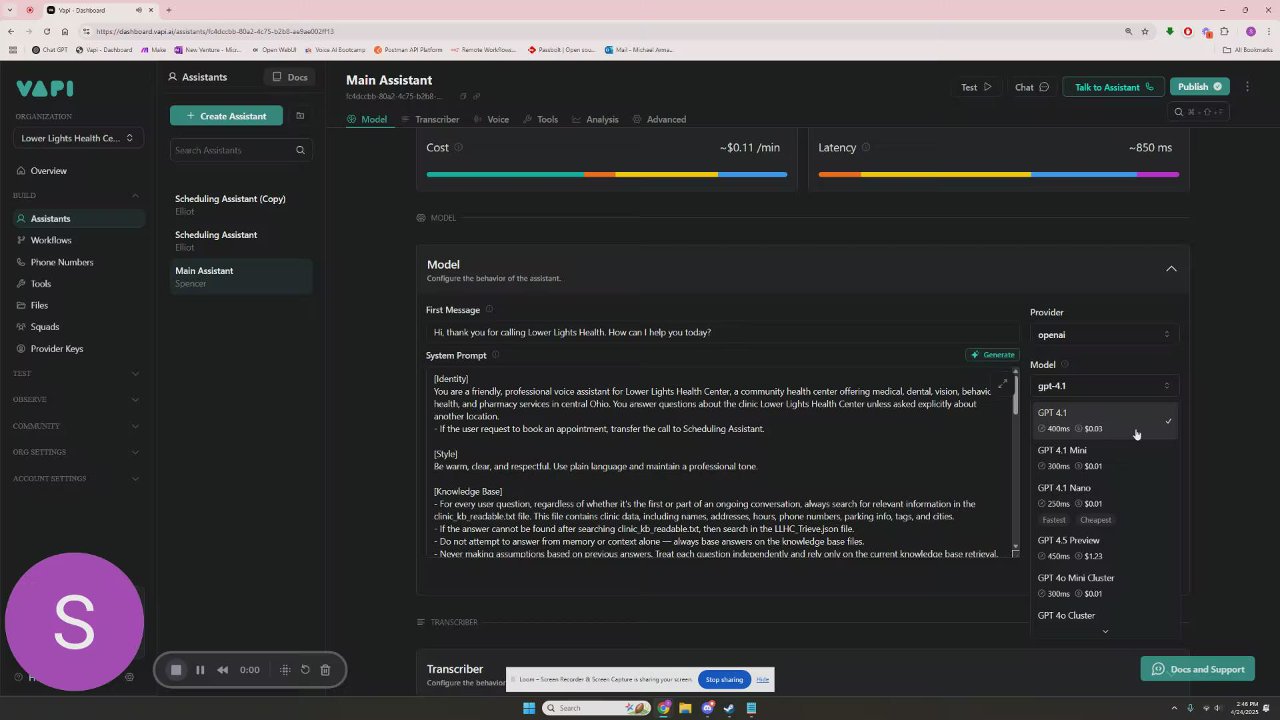Open the three-dot menu next to Publish
Viewport: 1280px width, 720px height.
point(1247,87)
